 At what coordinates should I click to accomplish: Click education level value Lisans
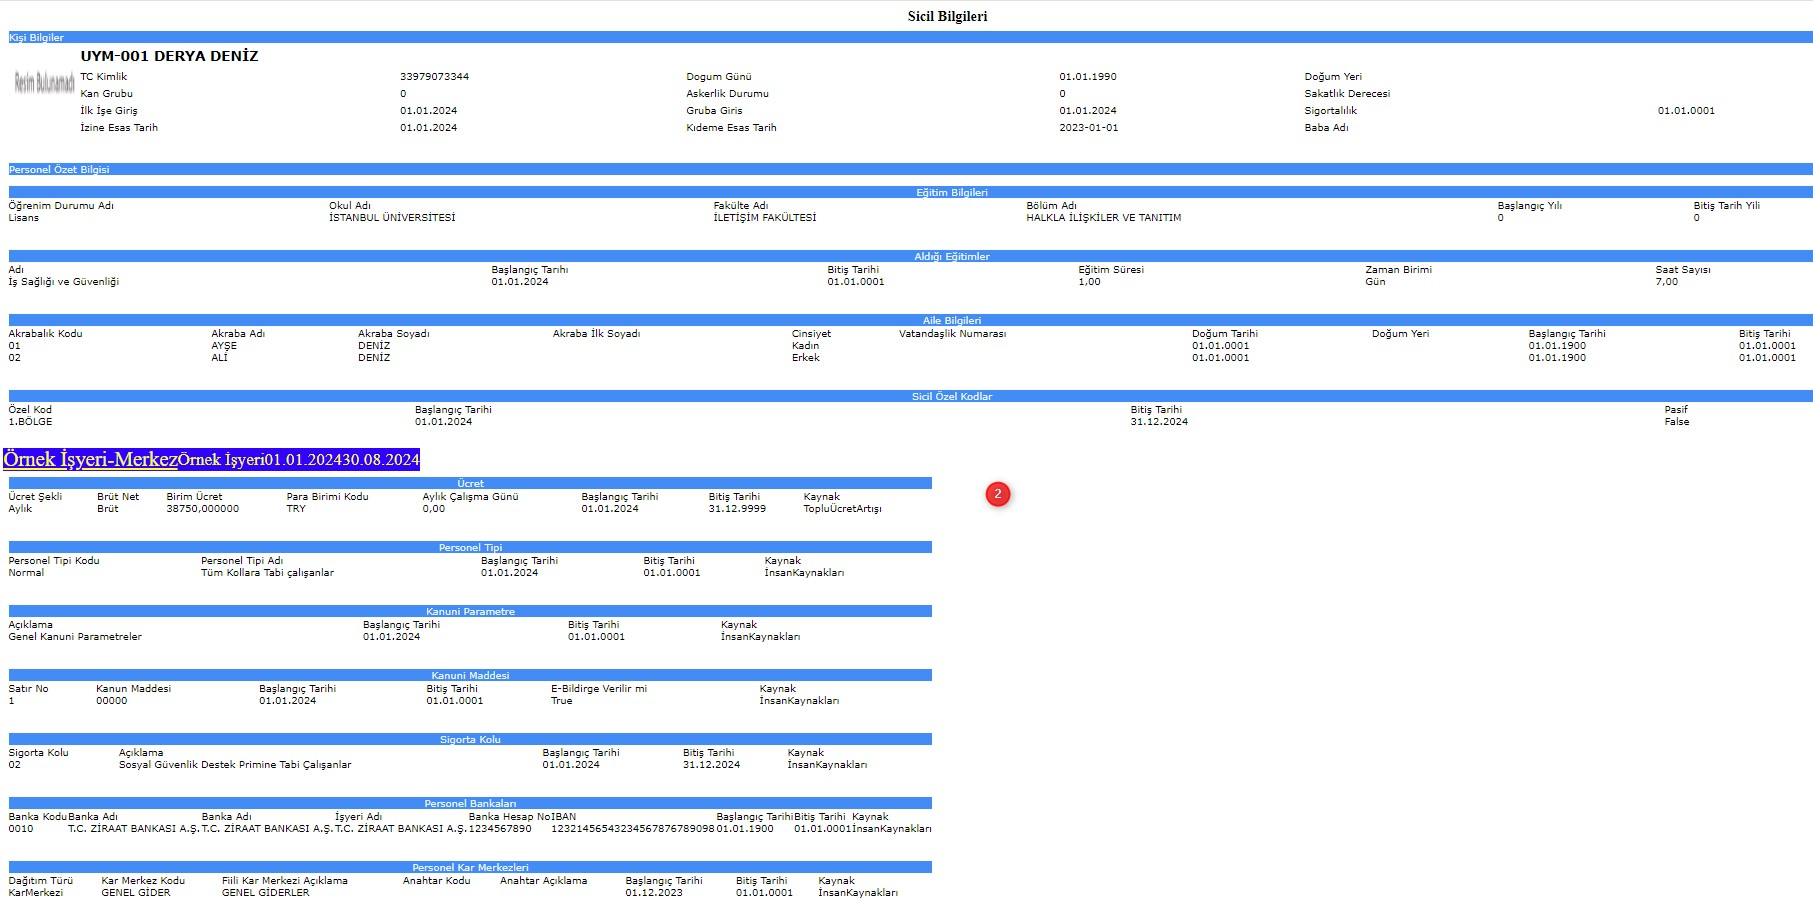coord(24,218)
